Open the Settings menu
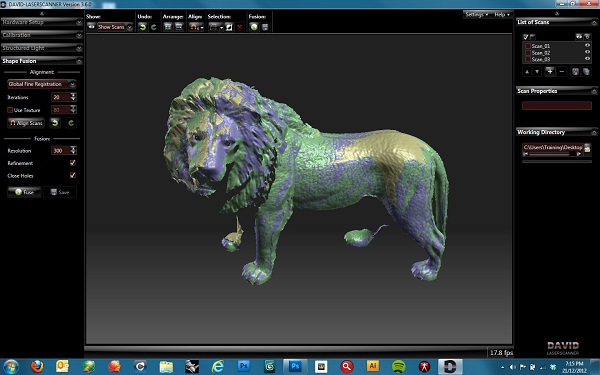 [476, 15]
